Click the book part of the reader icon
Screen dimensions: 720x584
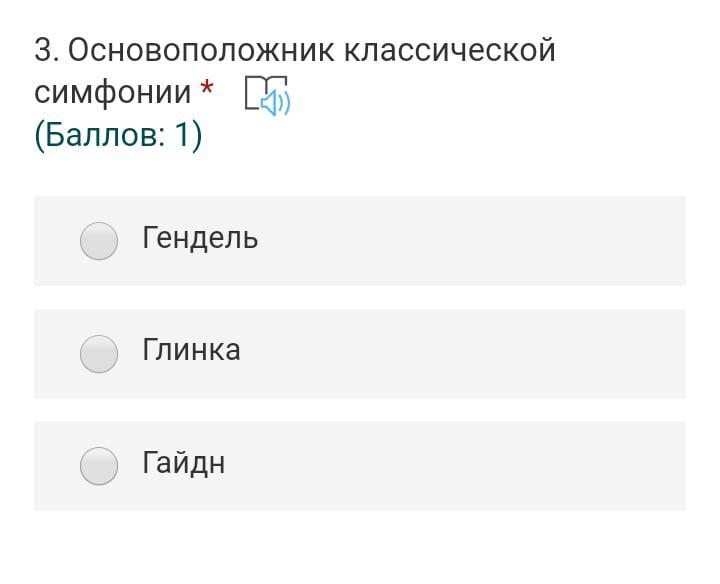click(256, 90)
